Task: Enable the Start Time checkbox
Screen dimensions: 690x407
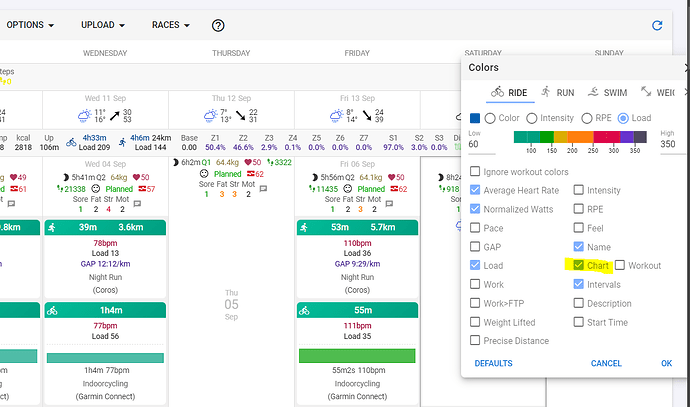Action: point(579,322)
